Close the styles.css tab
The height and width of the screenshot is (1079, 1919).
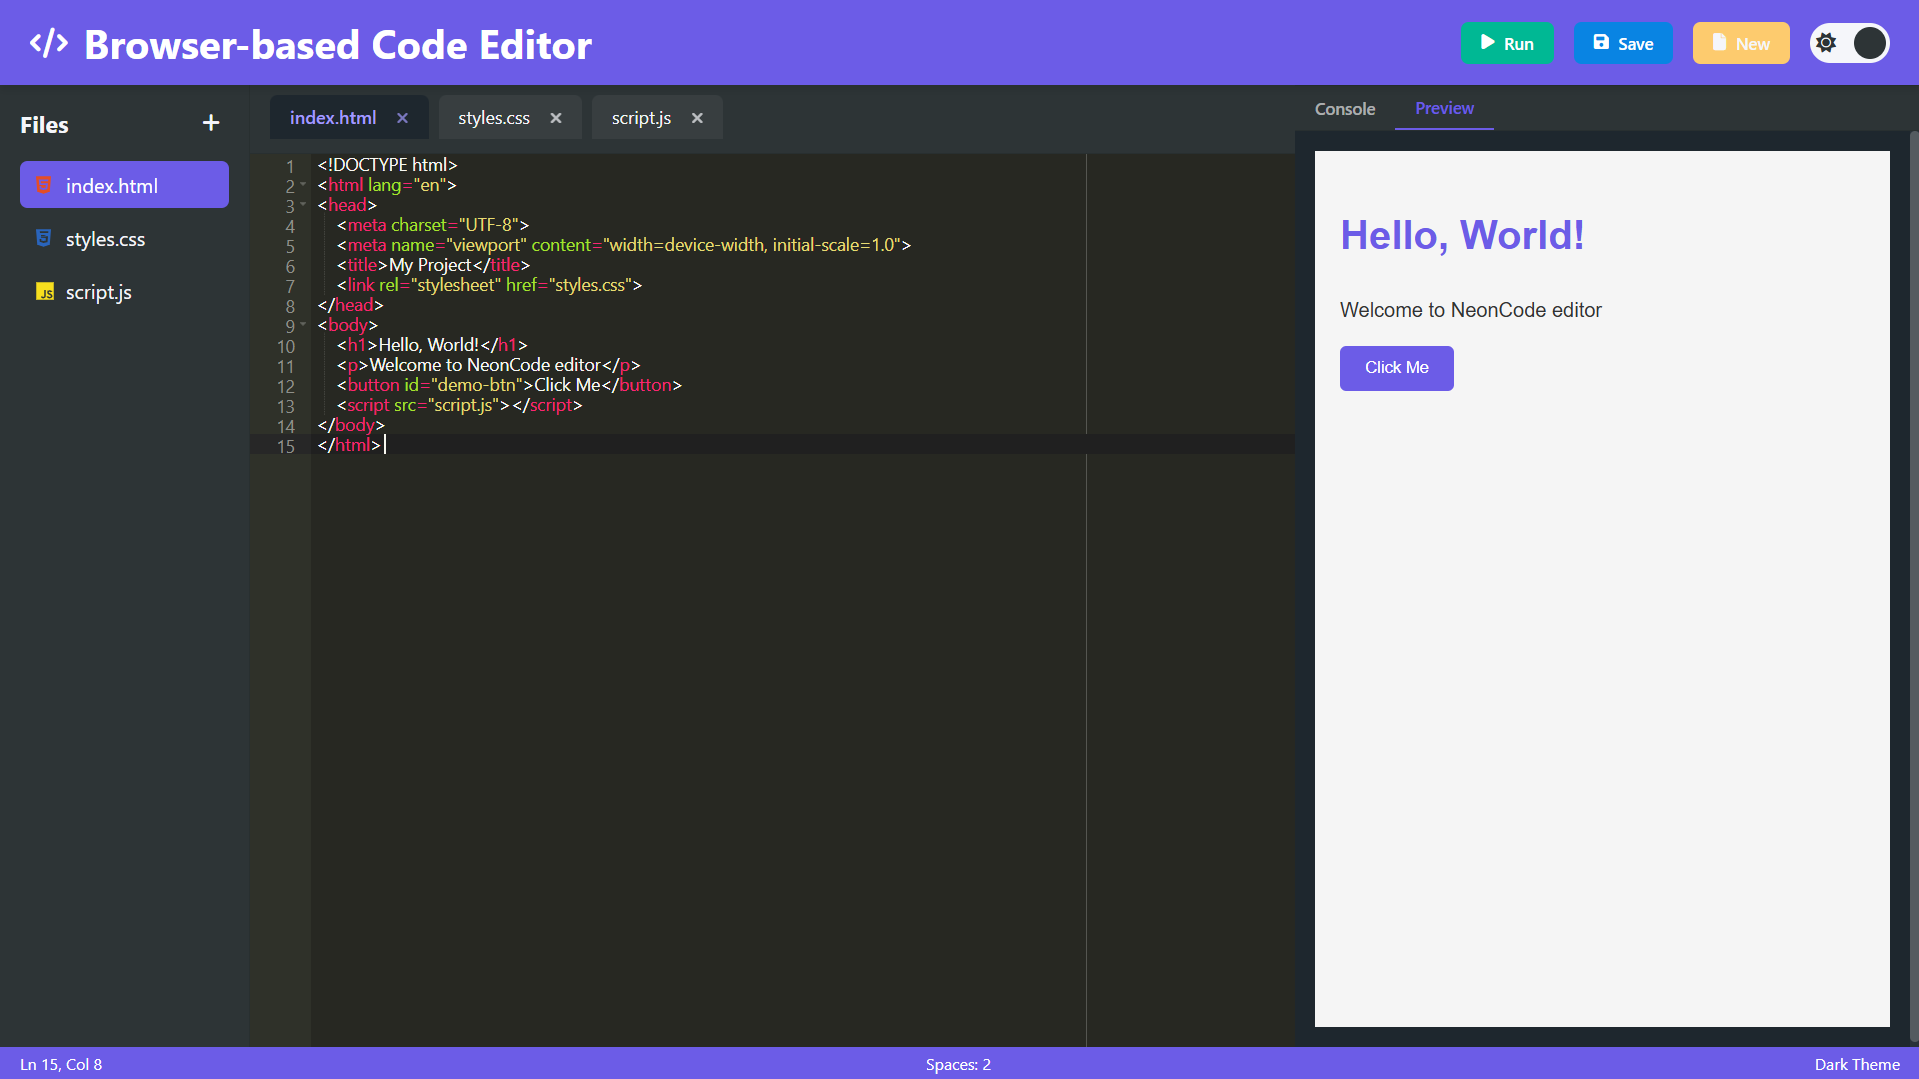click(556, 117)
